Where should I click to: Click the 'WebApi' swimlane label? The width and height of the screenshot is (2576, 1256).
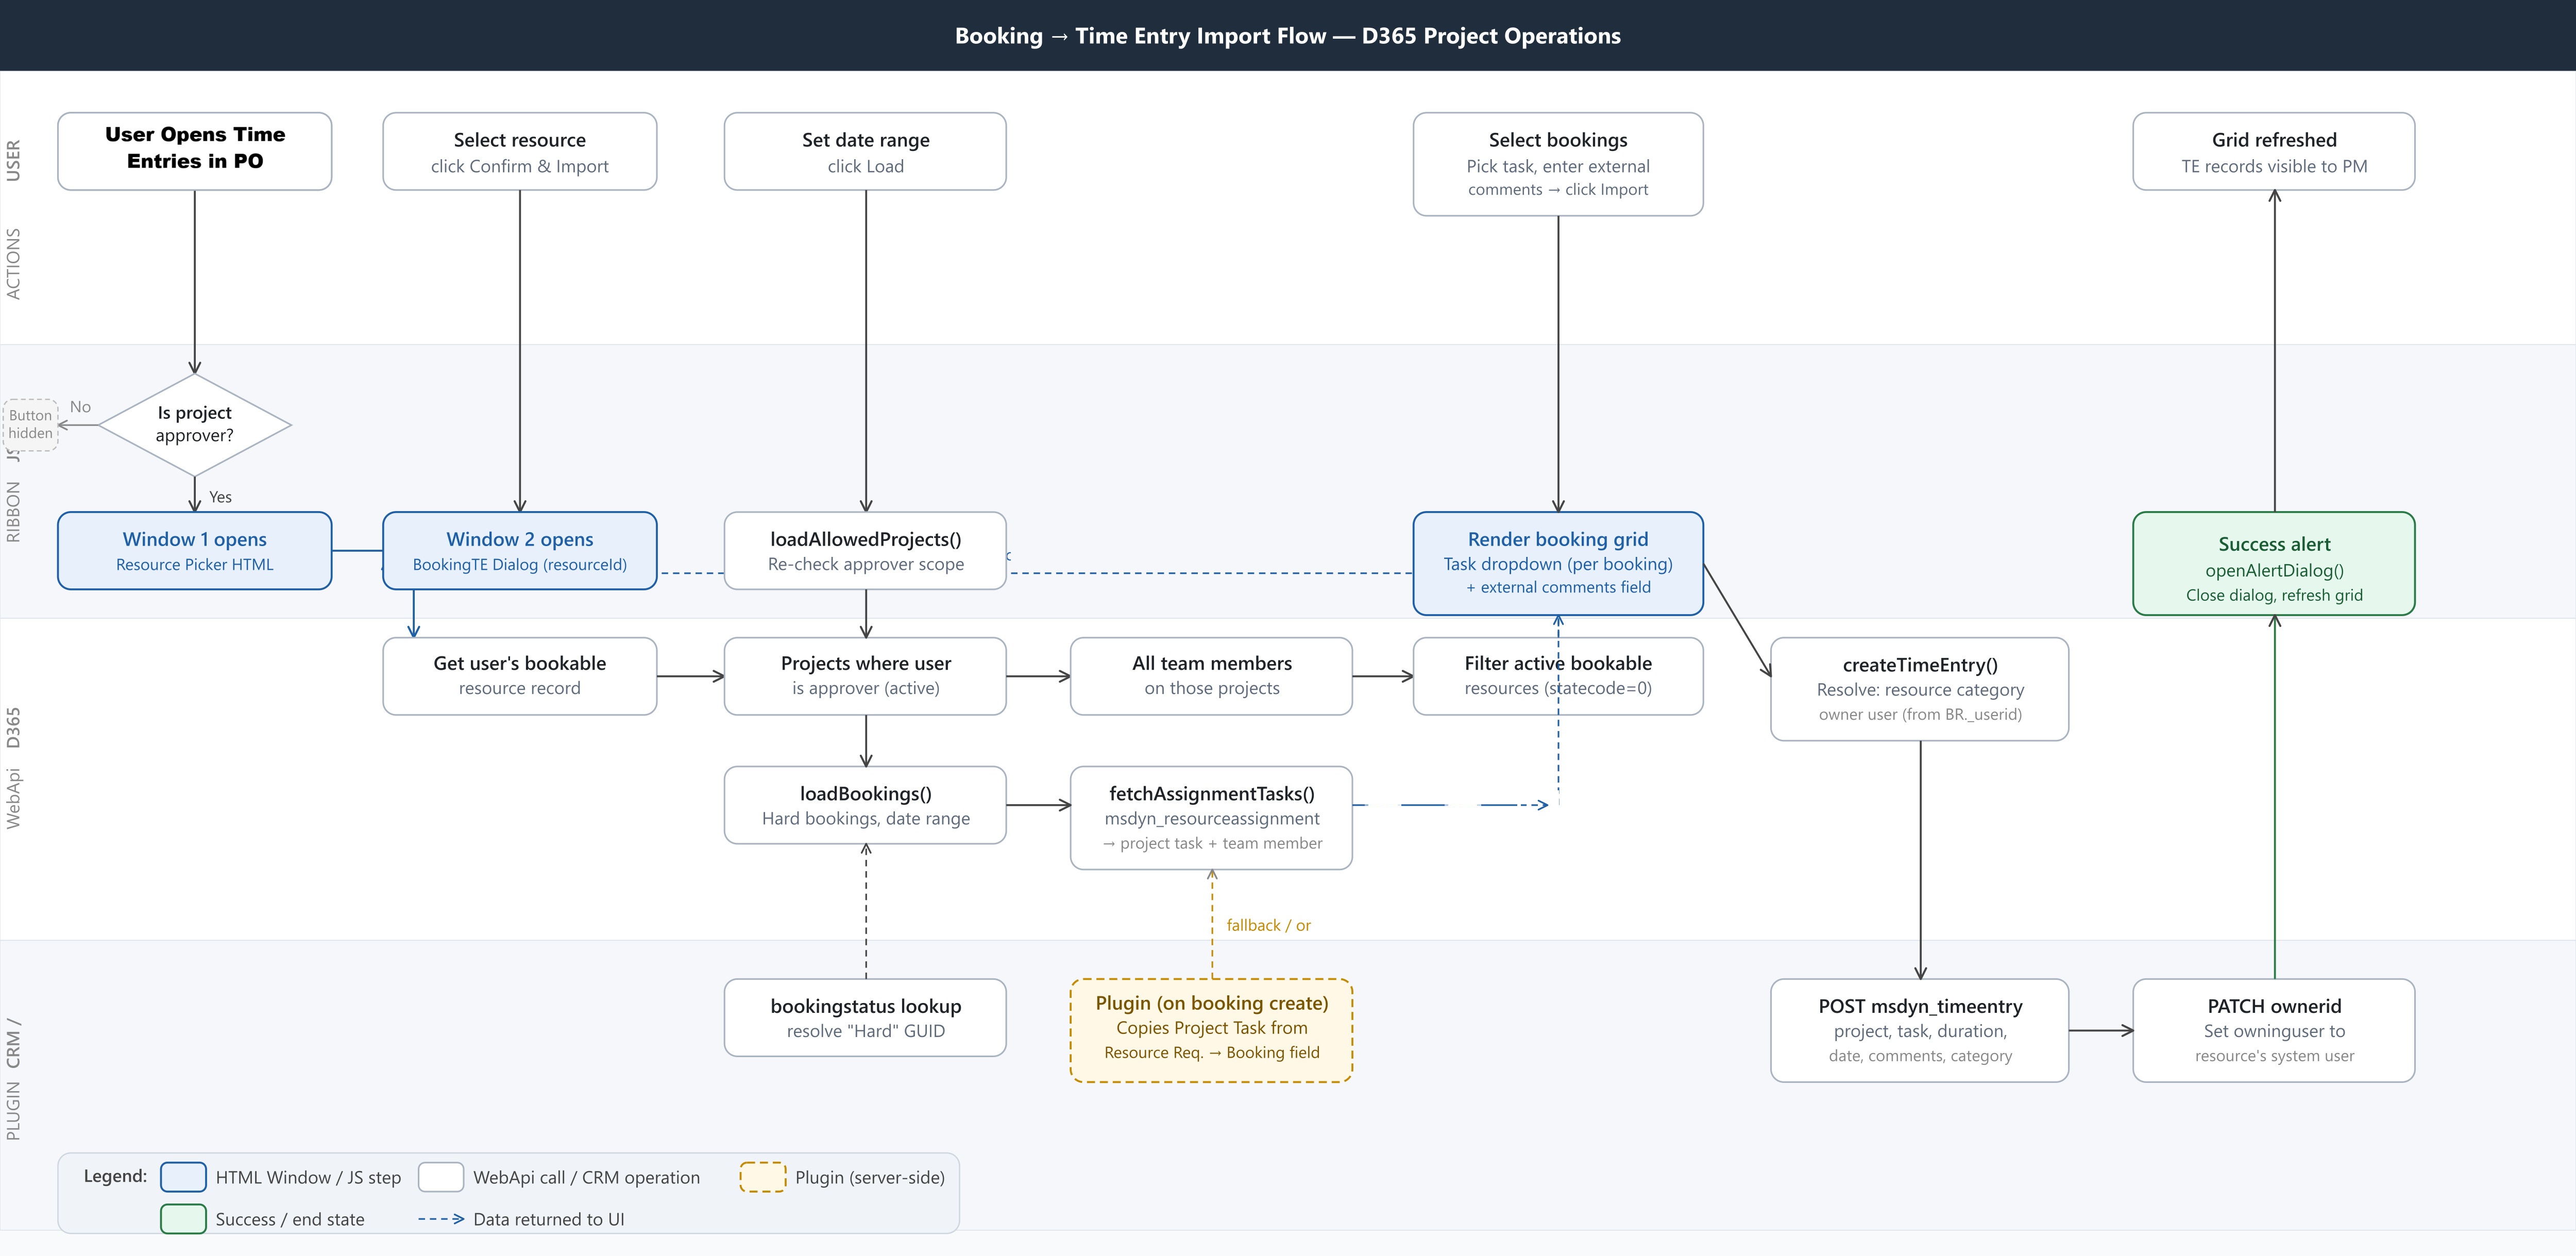click(13, 798)
